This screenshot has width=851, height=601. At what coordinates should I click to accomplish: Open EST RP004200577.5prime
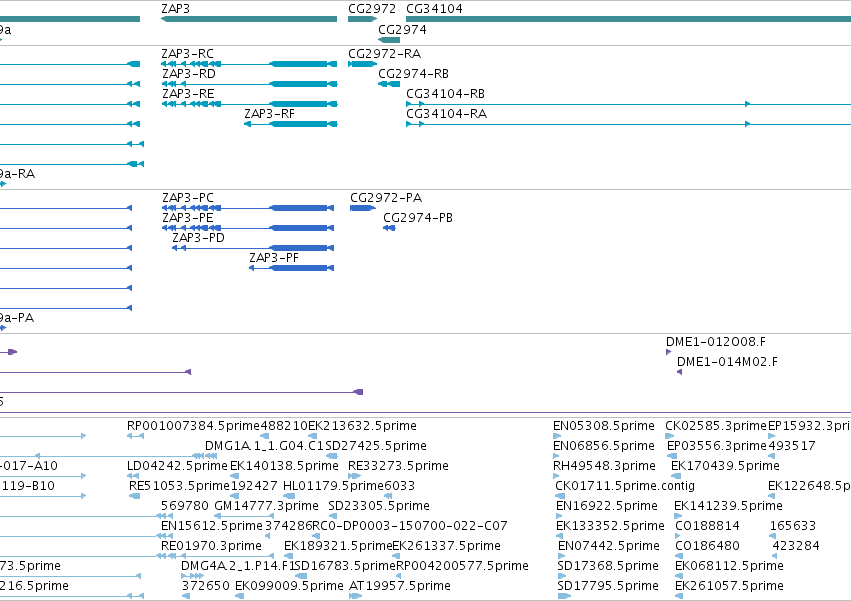coord(462,566)
